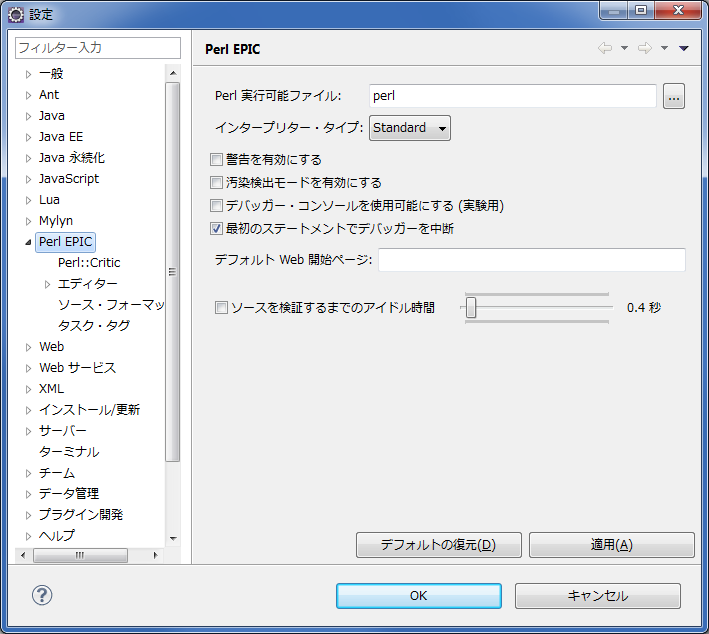Click the tree horizontal scrollbar thumb

coord(80,555)
